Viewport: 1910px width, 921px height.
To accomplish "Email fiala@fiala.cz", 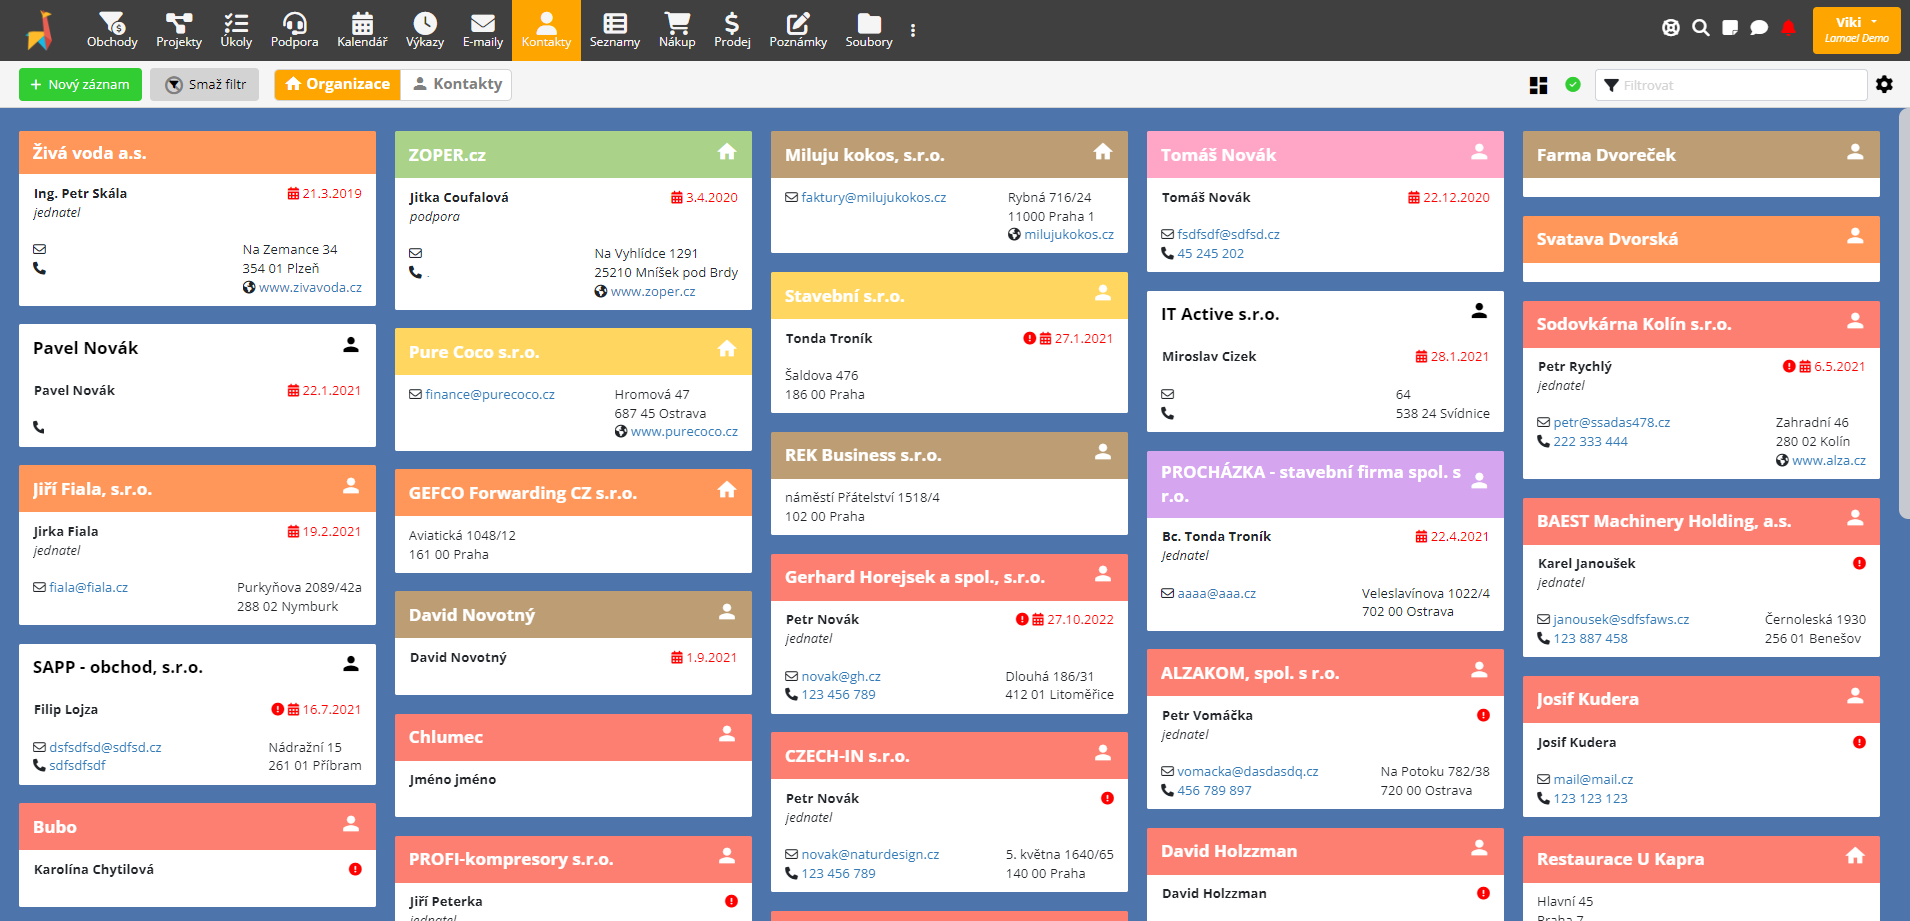I will (88, 587).
